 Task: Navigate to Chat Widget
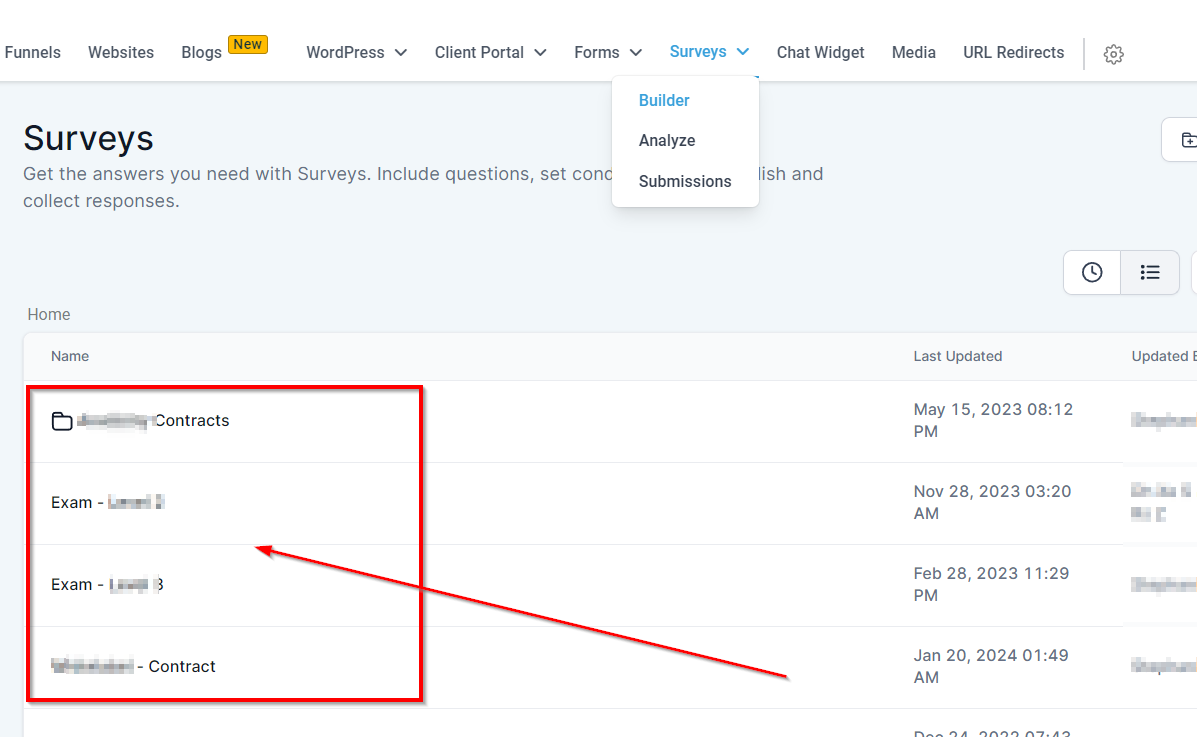(820, 52)
